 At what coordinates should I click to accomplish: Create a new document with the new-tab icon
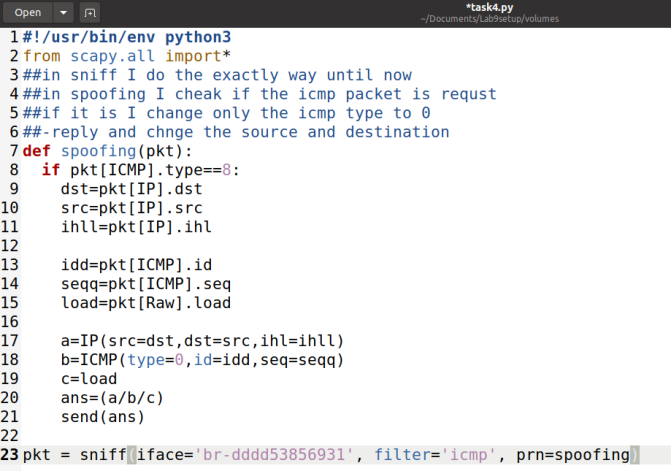(x=90, y=12)
